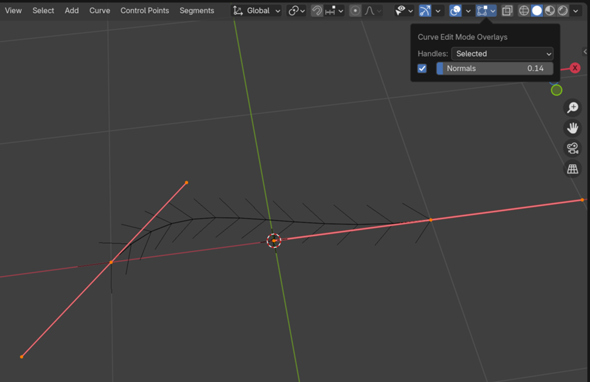Switch to wireframe viewport shading
This screenshot has height=382, width=590.
524,11
